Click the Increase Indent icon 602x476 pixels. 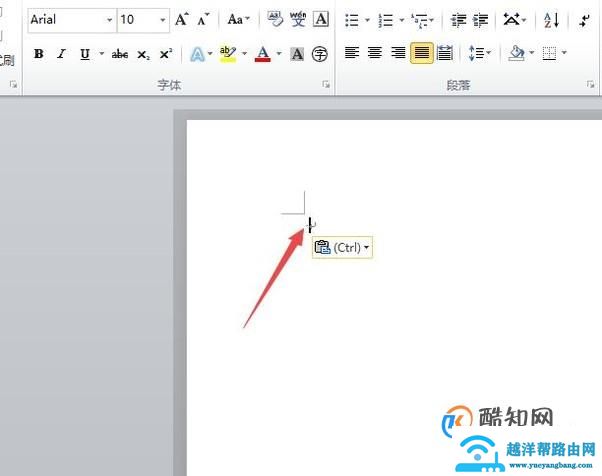481,20
